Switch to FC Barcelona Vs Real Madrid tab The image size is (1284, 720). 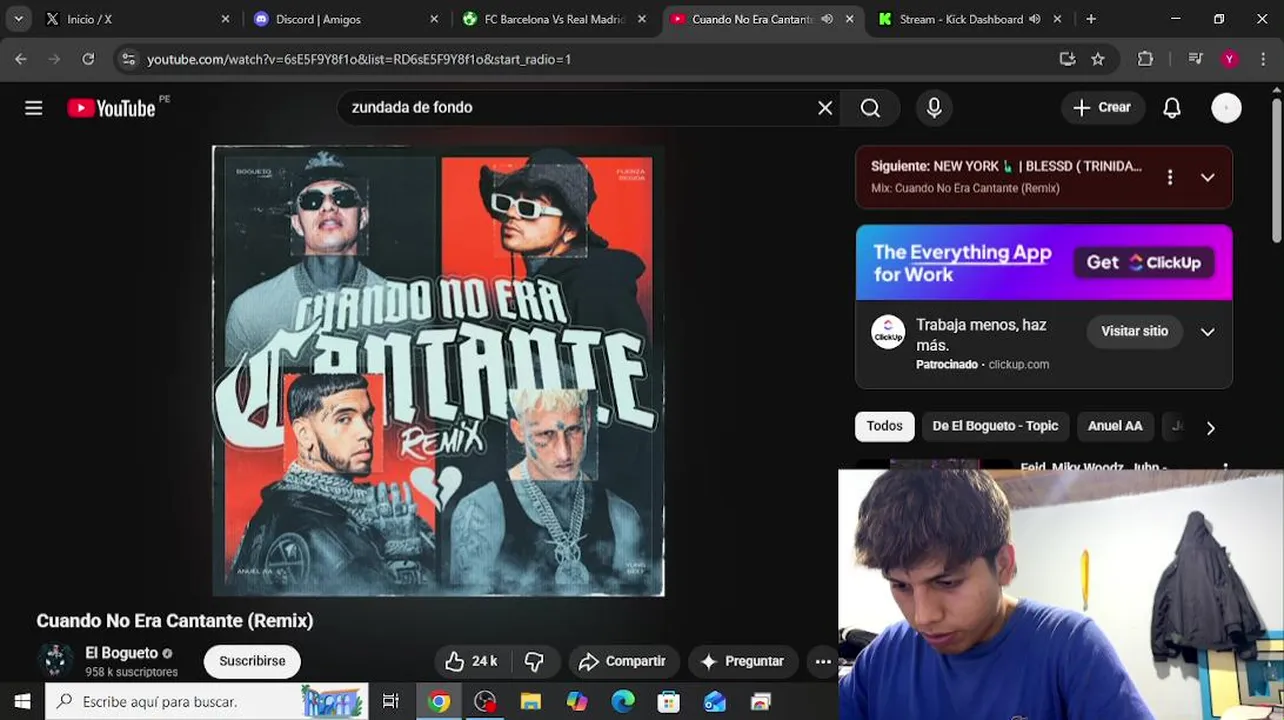(555, 19)
